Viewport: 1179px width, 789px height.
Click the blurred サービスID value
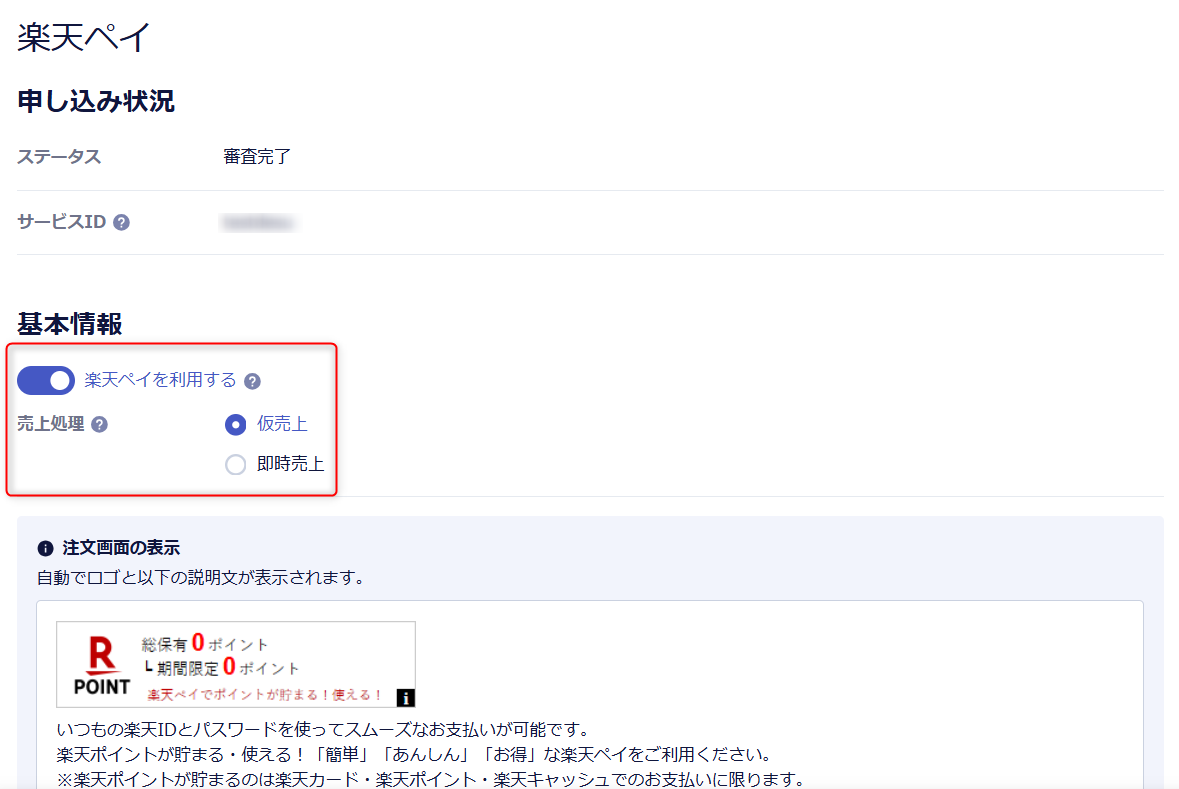[x=258, y=222]
